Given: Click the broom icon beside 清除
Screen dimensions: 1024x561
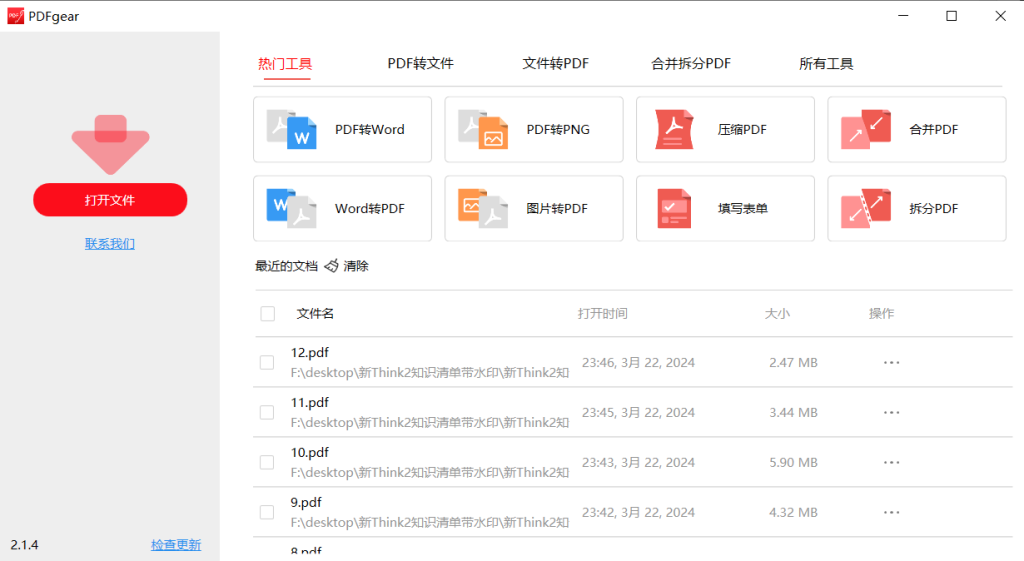Looking at the screenshot, I should (331, 266).
